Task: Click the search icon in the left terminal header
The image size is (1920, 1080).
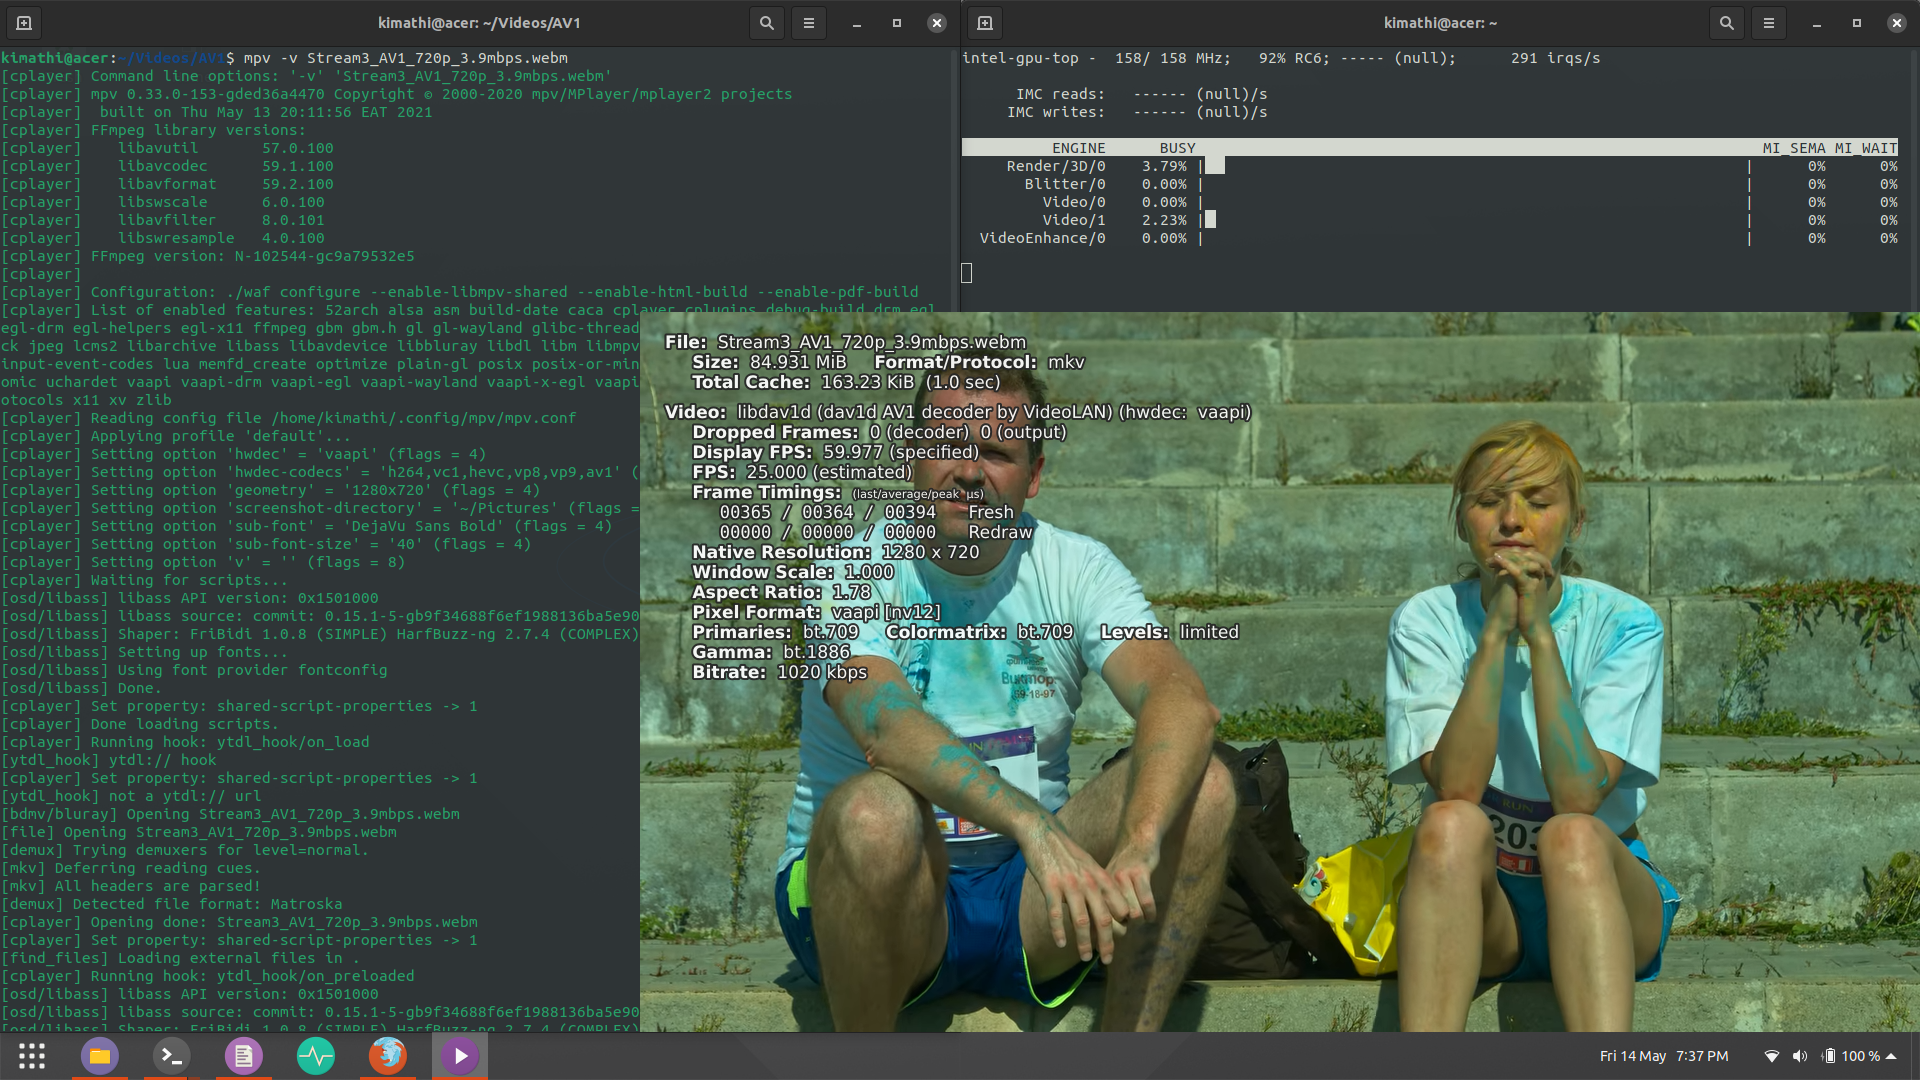Action: pos(767,22)
